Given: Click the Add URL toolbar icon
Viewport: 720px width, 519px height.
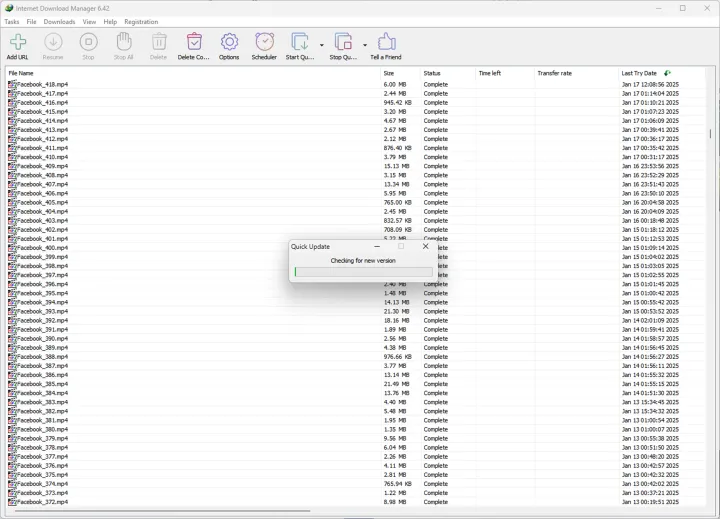Looking at the screenshot, I should pyautogui.click(x=17, y=42).
